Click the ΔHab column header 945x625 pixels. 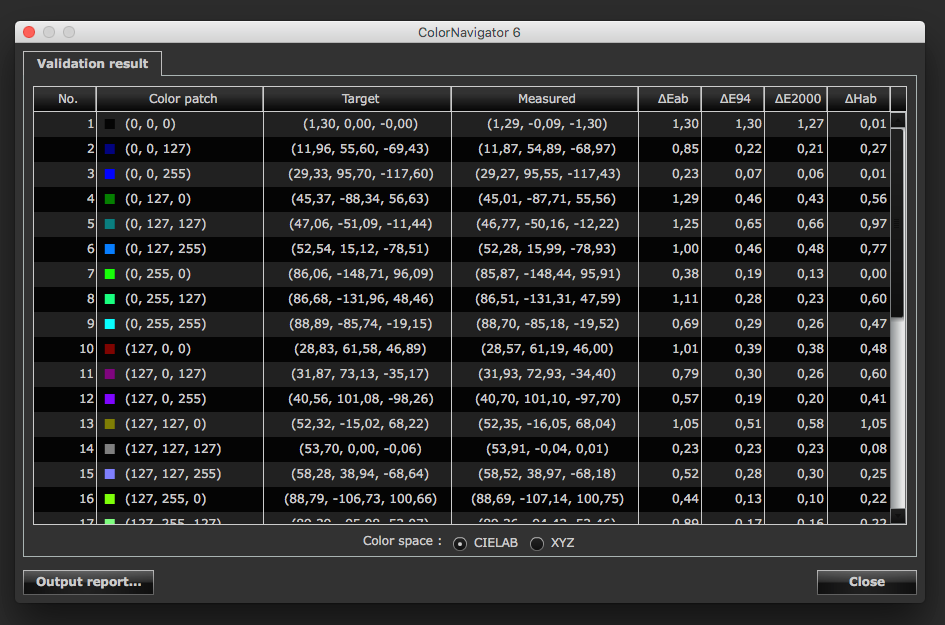(x=860, y=99)
